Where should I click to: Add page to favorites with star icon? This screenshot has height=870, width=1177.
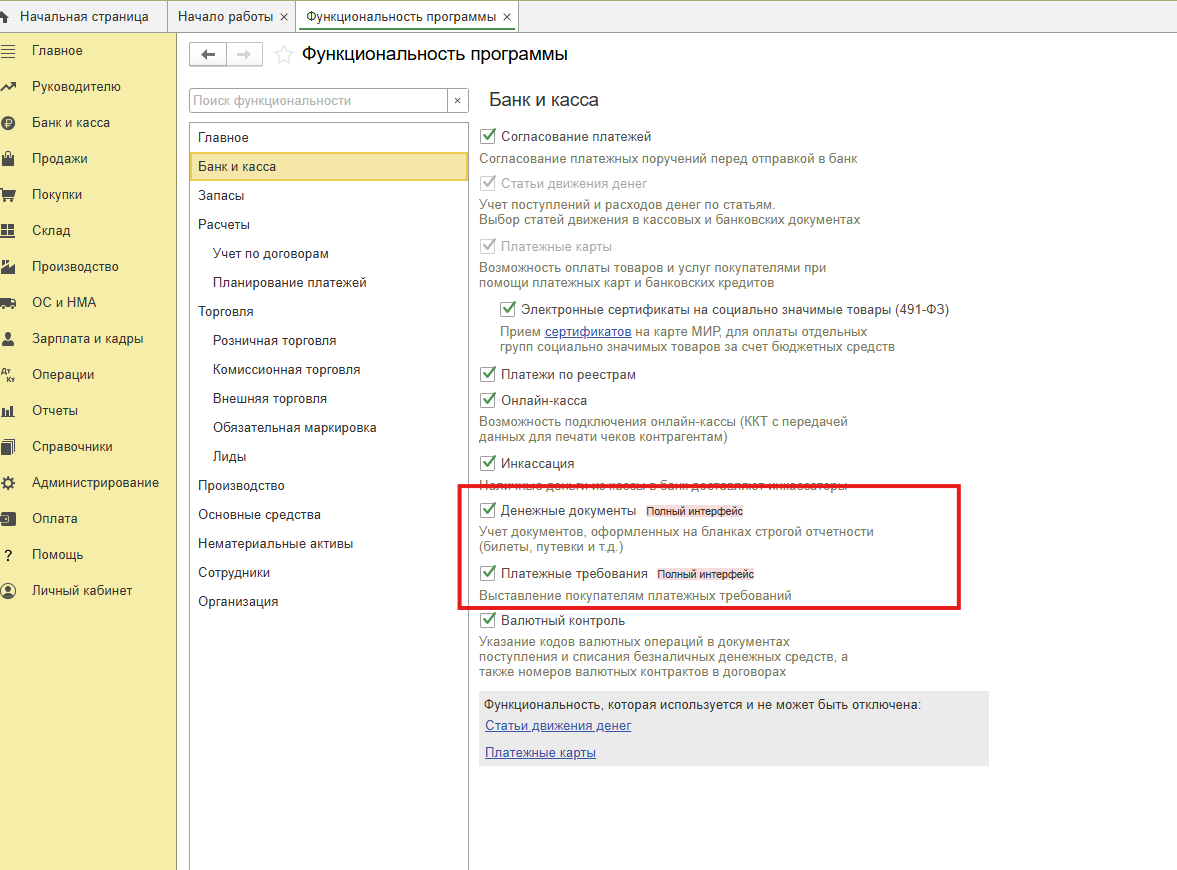[283, 55]
